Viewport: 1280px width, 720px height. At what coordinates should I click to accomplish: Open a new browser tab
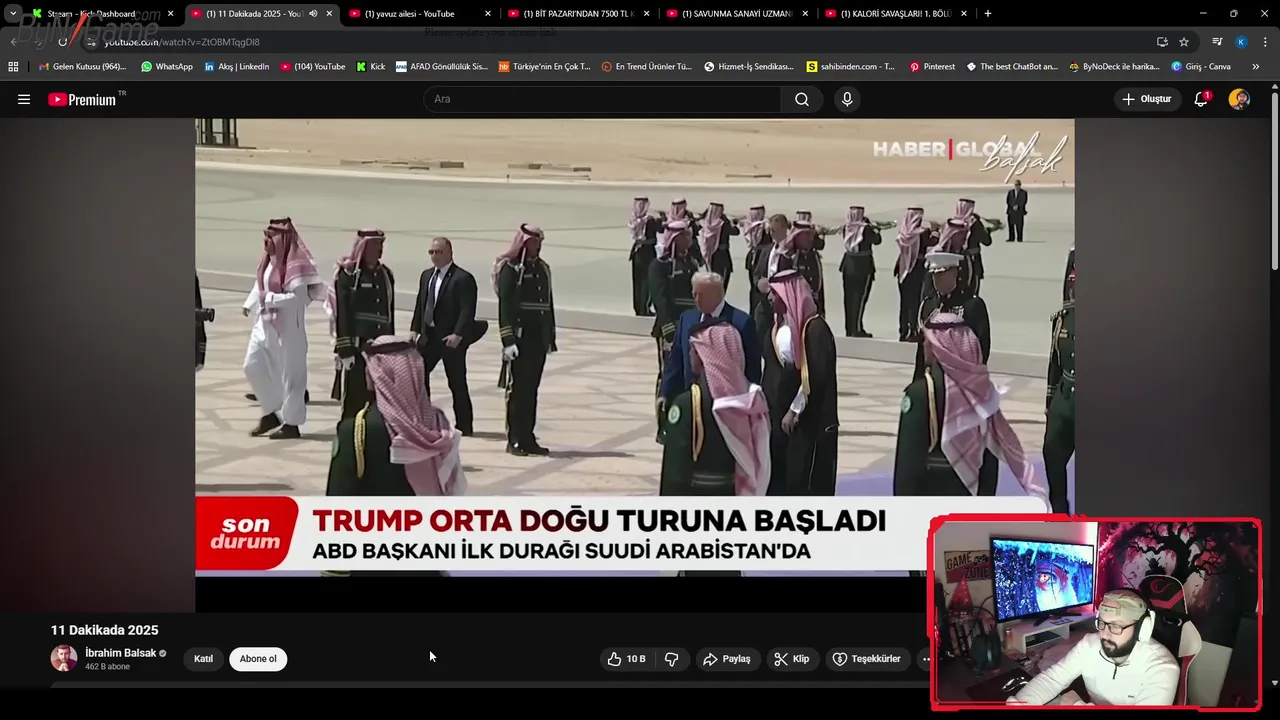tap(988, 14)
